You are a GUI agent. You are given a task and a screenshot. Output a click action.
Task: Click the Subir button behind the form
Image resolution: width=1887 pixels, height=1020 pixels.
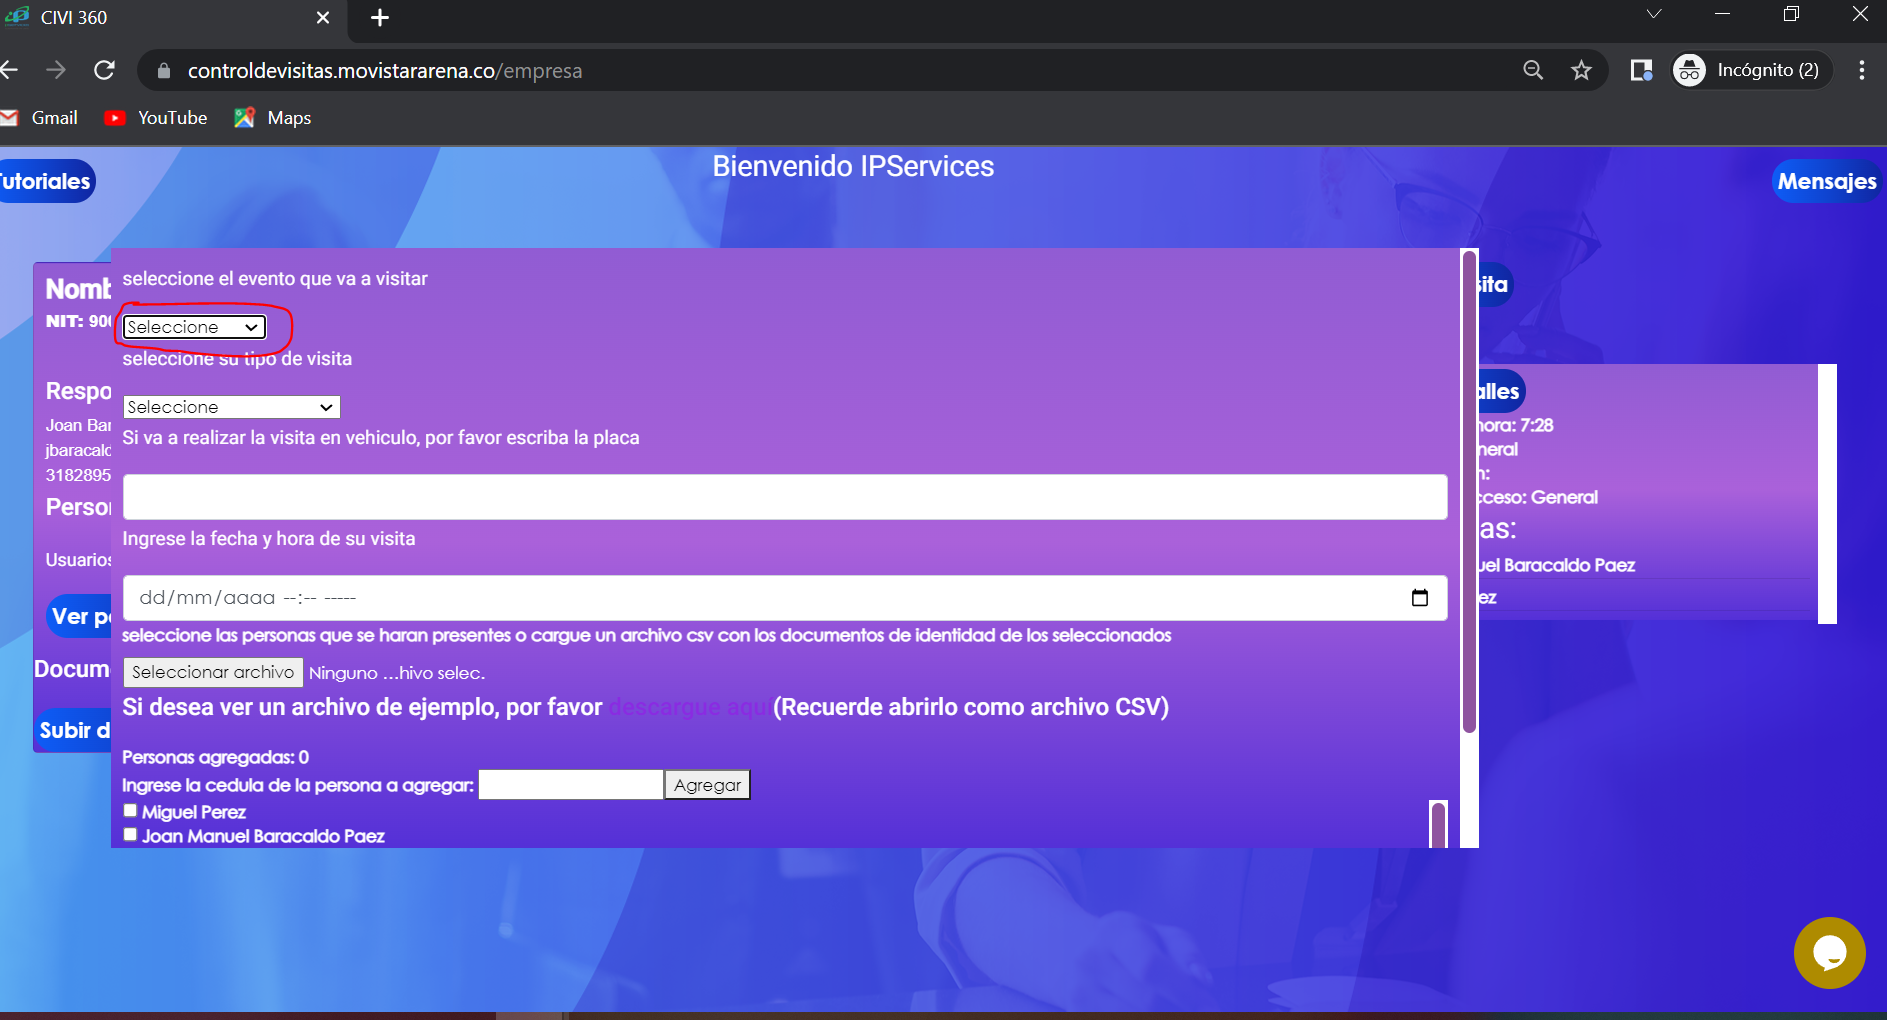(73, 730)
